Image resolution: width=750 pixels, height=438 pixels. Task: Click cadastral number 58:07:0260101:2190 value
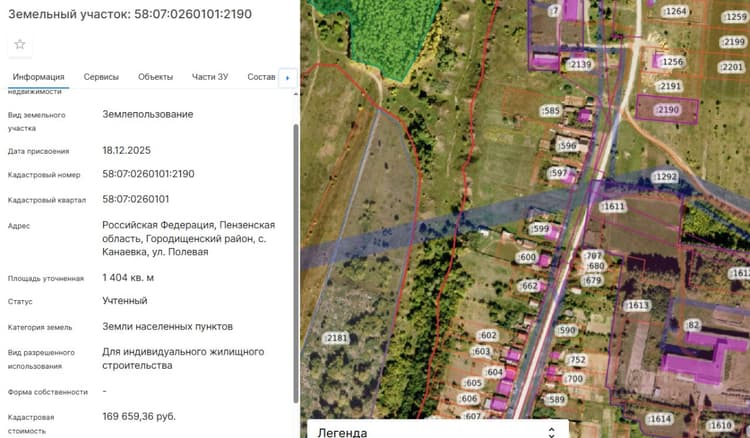pyautogui.click(x=148, y=174)
